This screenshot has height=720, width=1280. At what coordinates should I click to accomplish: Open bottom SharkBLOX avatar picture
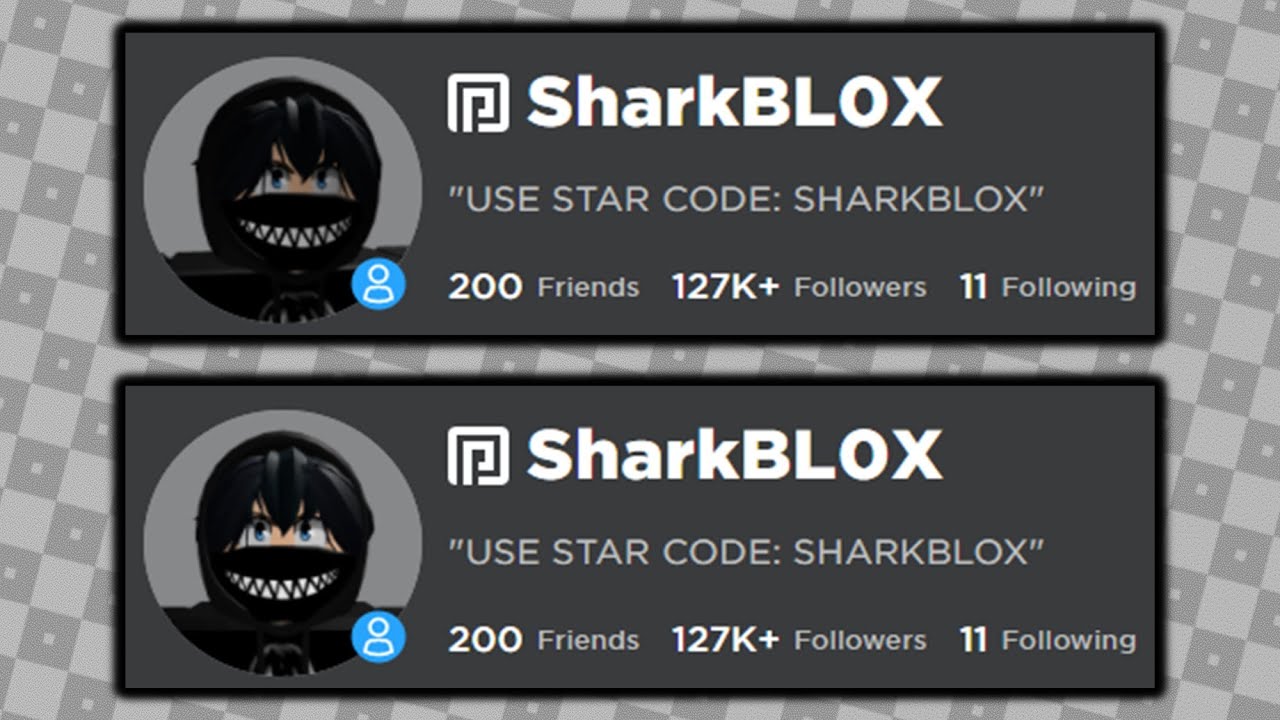click(283, 544)
